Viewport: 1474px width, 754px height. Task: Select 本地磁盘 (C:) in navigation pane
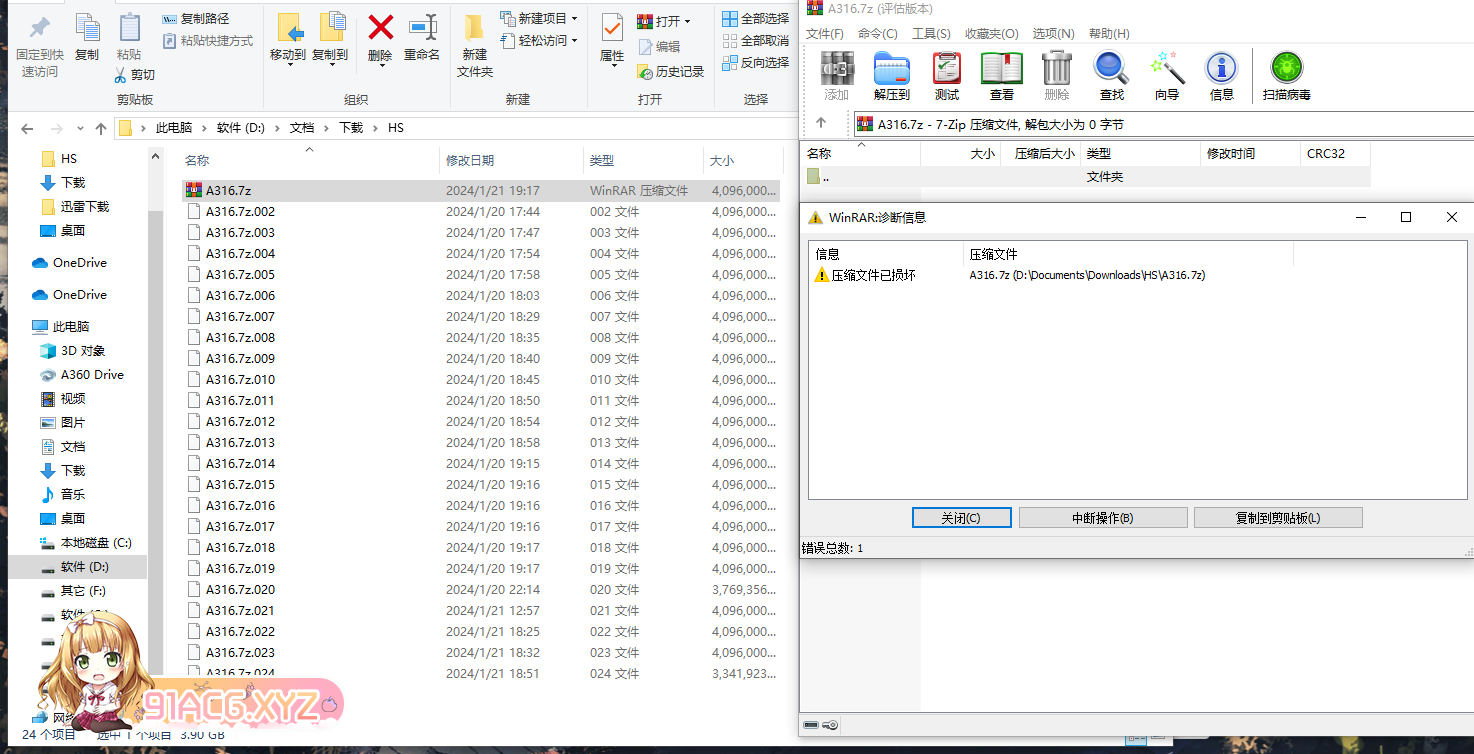pyautogui.click(x=96, y=543)
